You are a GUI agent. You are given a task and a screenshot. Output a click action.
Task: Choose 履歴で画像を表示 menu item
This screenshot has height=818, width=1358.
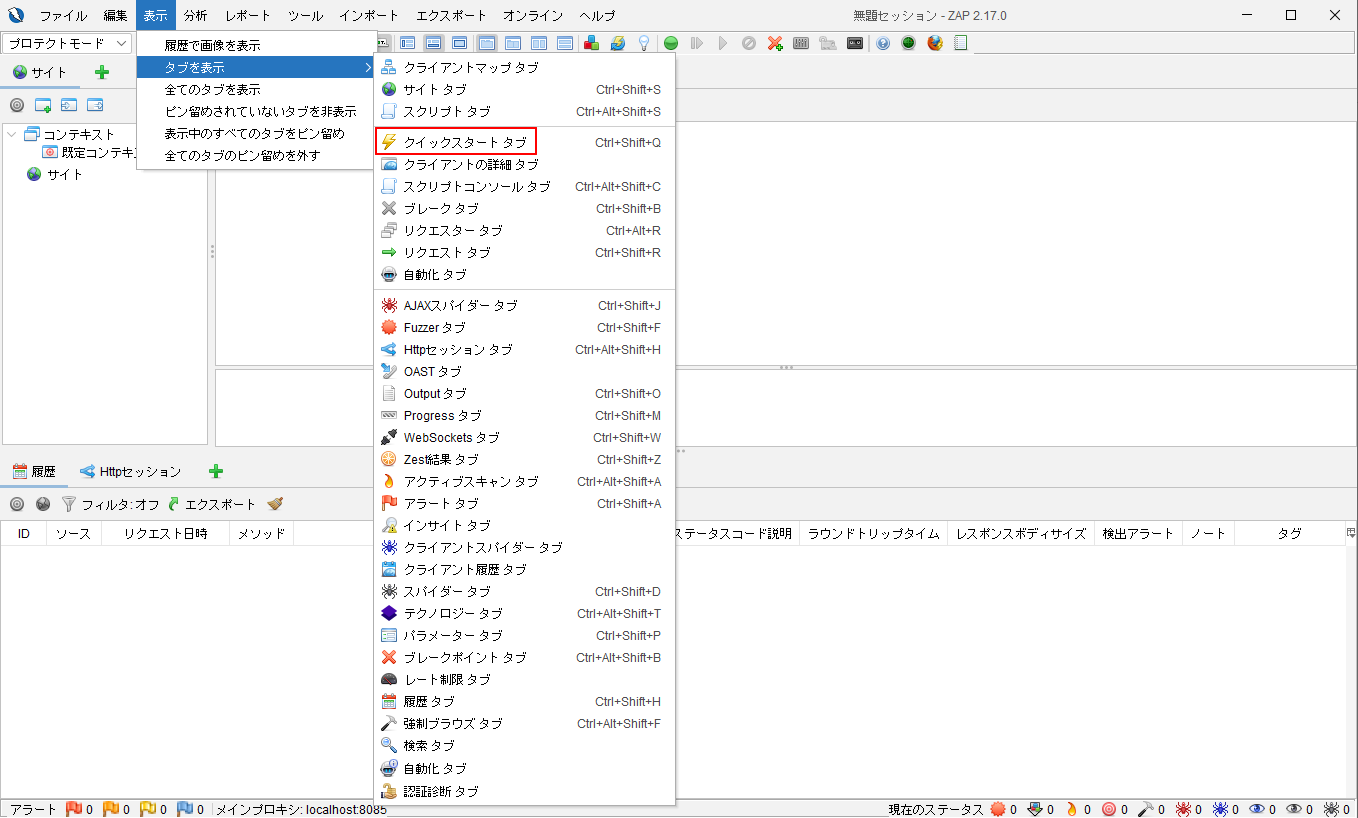pyautogui.click(x=255, y=45)
